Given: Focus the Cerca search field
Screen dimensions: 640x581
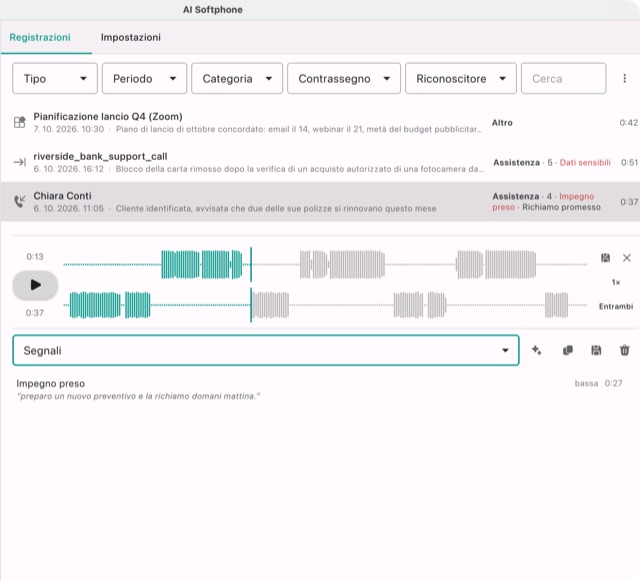Looking at the screenshot, I should pos(563,78).
